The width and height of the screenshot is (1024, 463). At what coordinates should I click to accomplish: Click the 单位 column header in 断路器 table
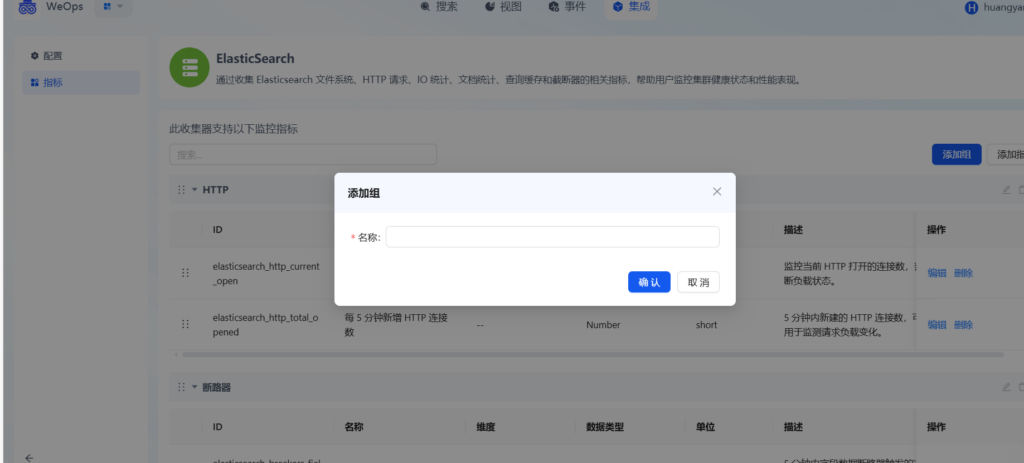coord(705,427)
